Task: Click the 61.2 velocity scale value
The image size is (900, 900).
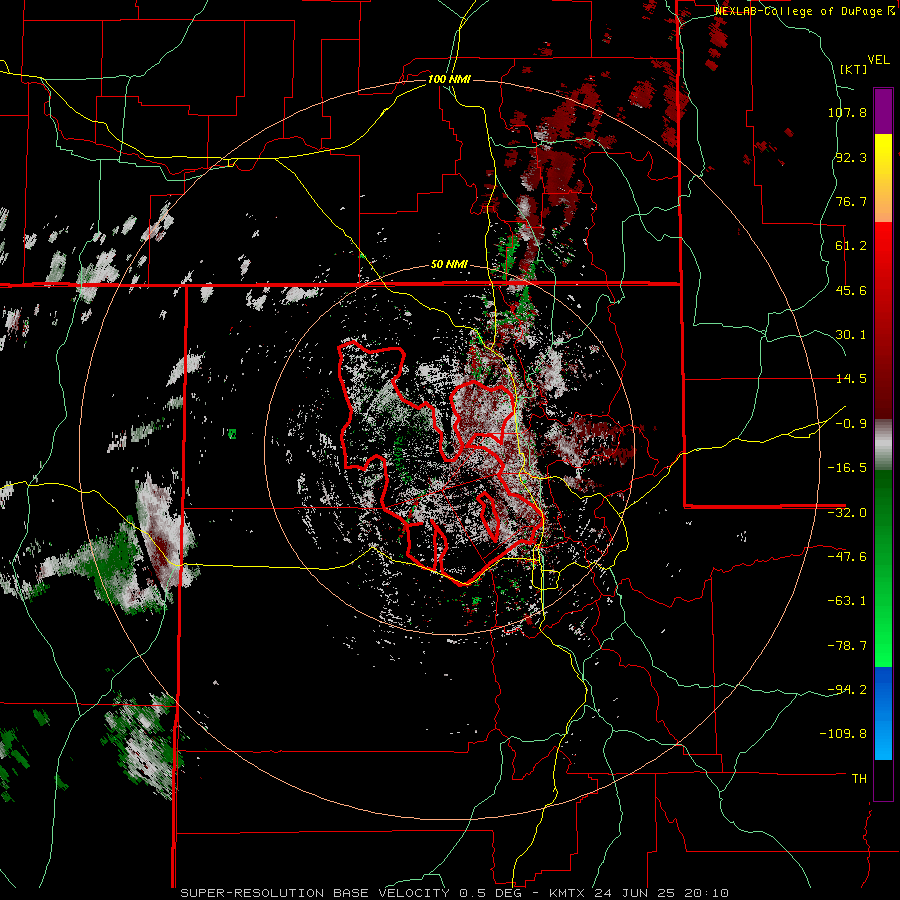Action: point(851,246)
